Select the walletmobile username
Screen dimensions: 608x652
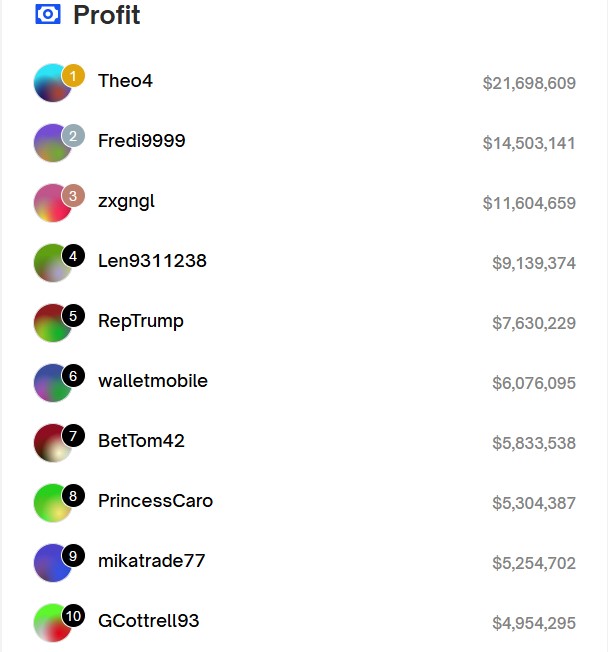(x=153, y=381)
